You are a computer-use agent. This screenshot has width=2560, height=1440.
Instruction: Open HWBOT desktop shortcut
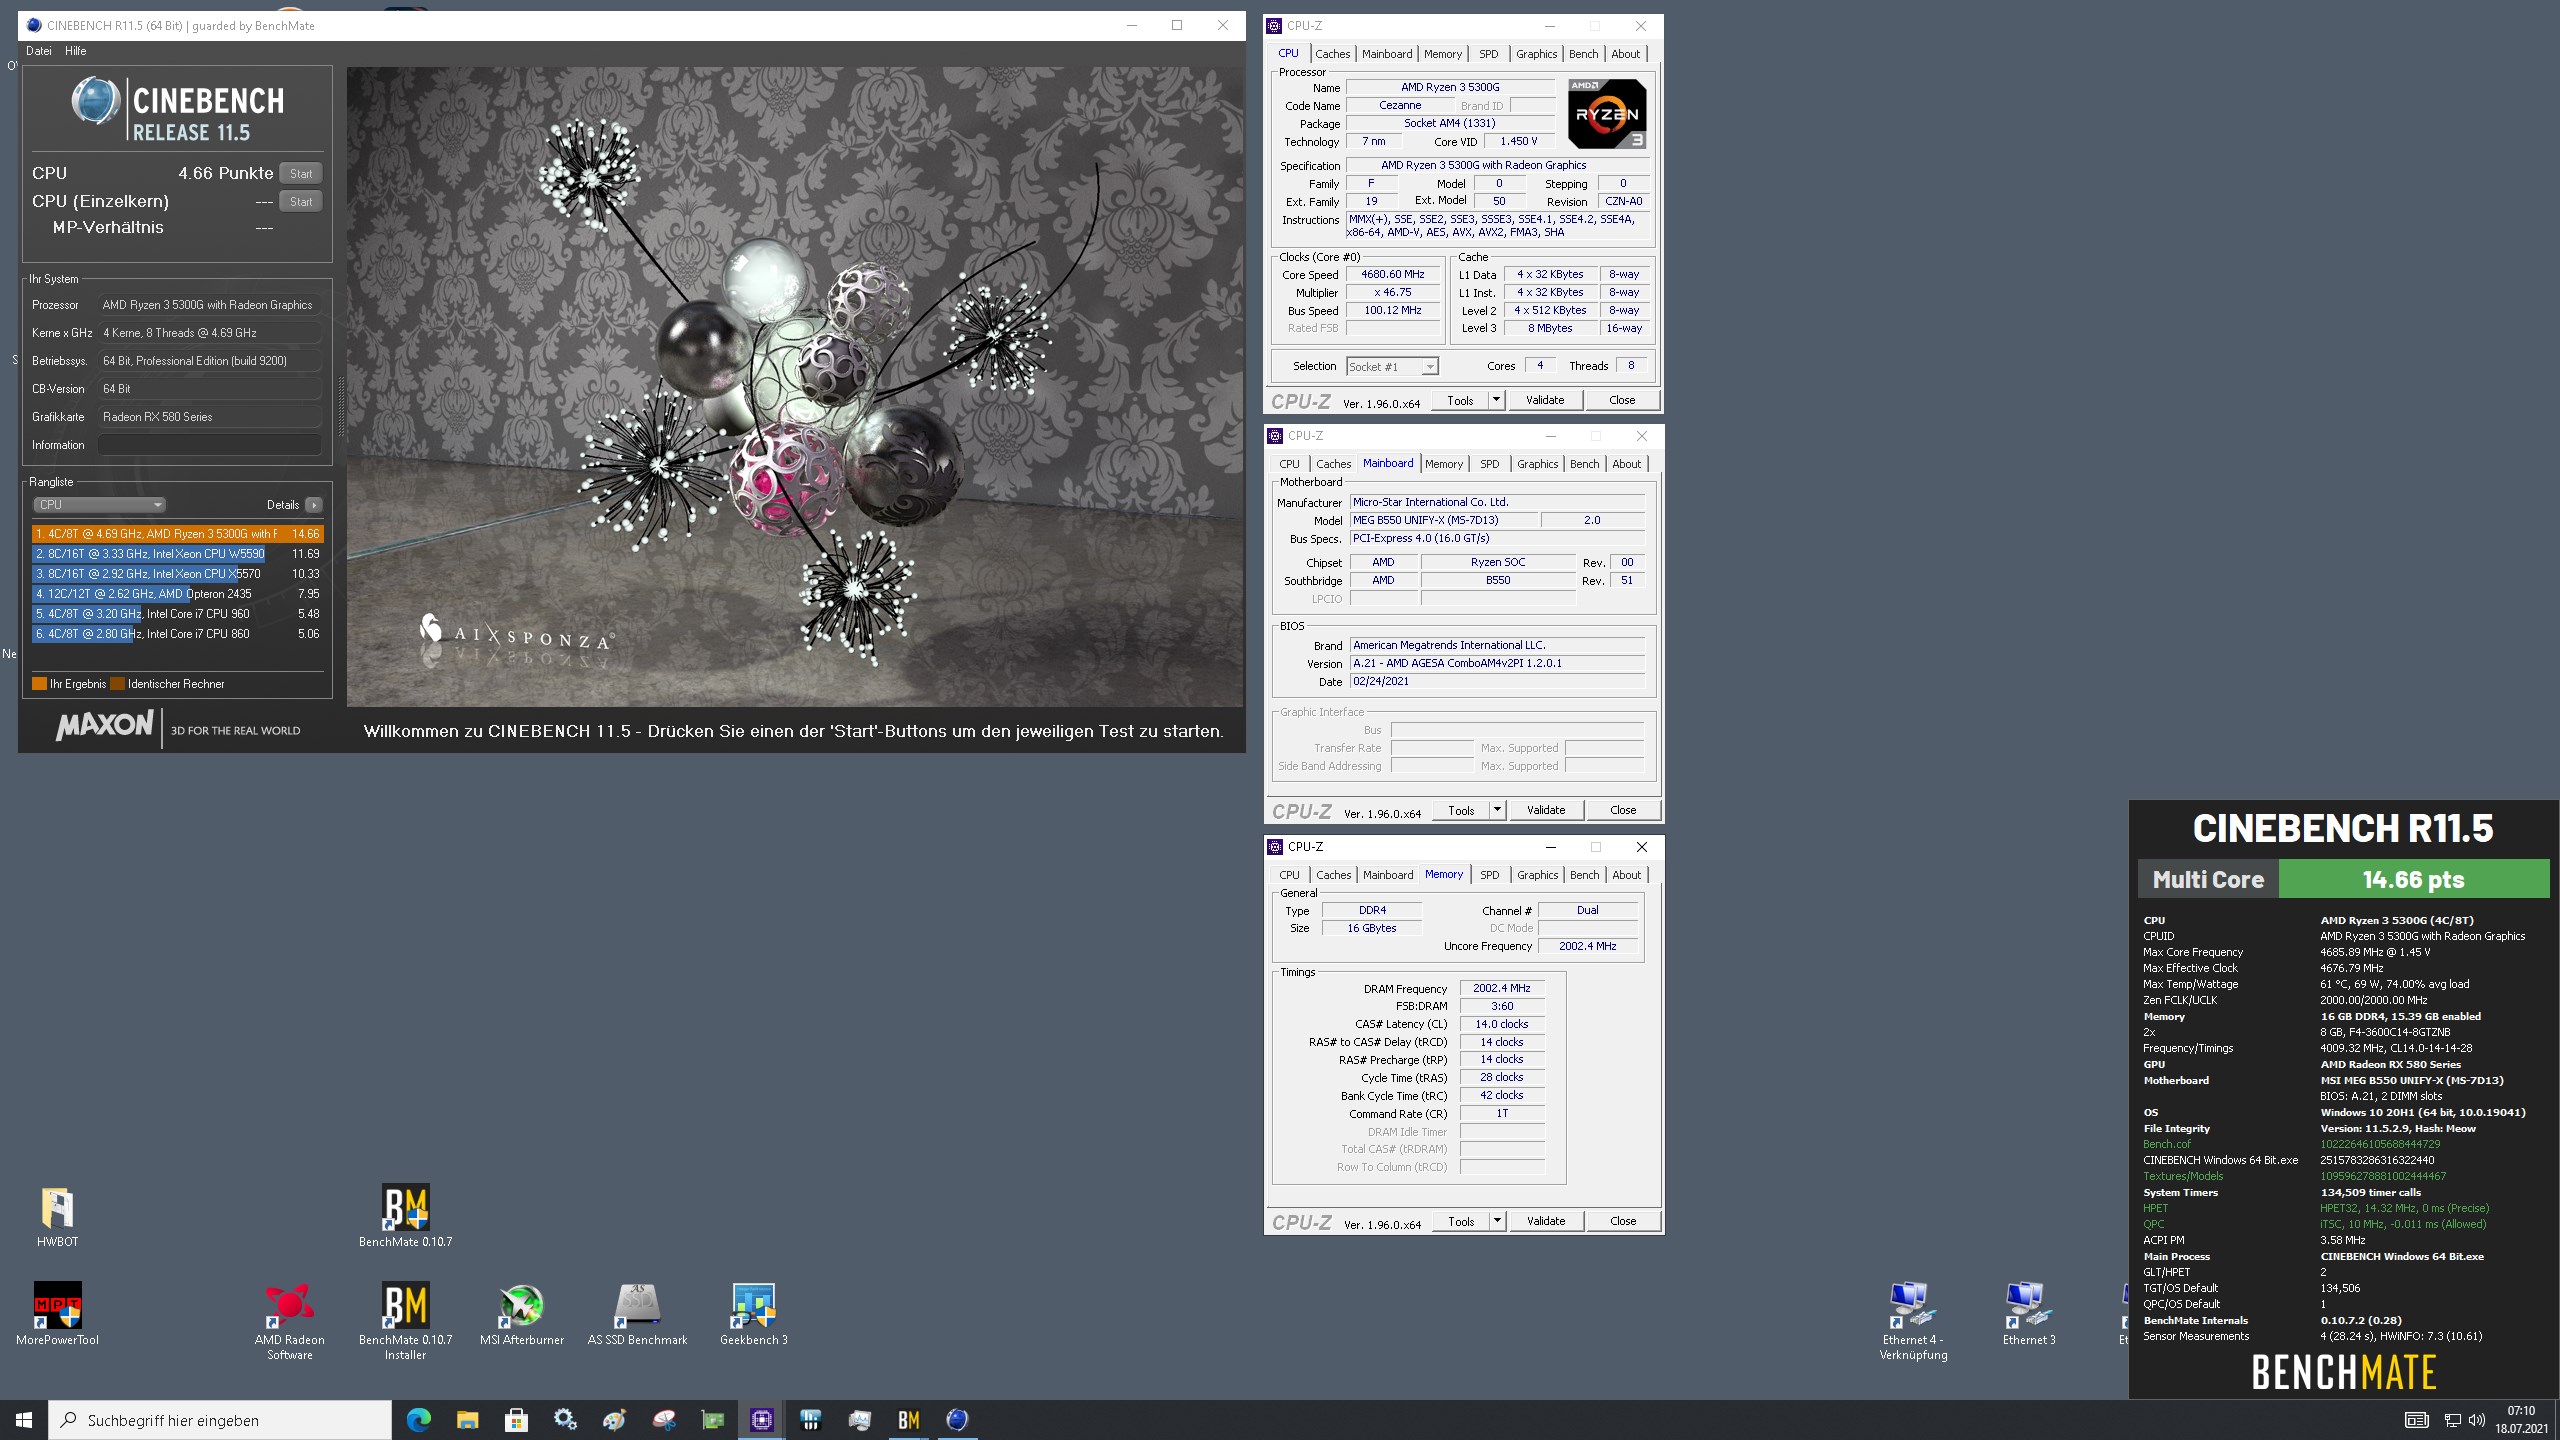click(x=57, y=1216)
